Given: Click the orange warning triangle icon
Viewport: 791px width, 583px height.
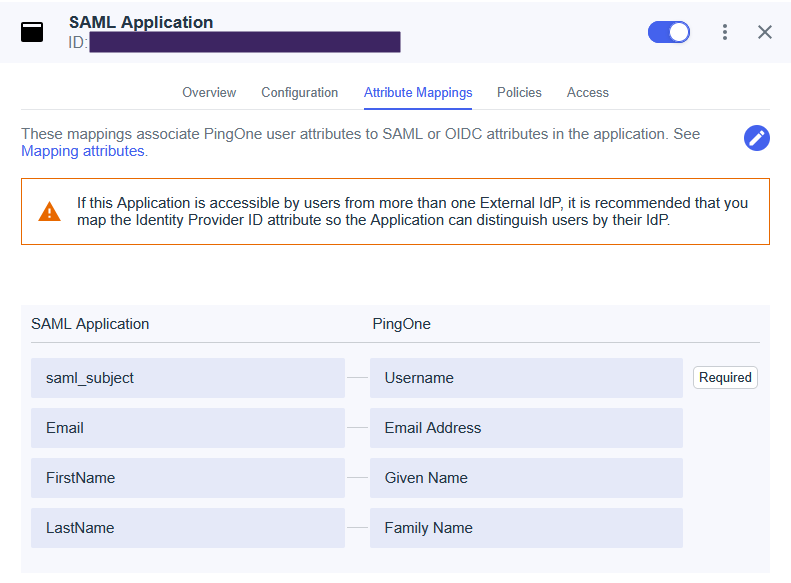Looking at the screenshot, I should pos(49,212).
